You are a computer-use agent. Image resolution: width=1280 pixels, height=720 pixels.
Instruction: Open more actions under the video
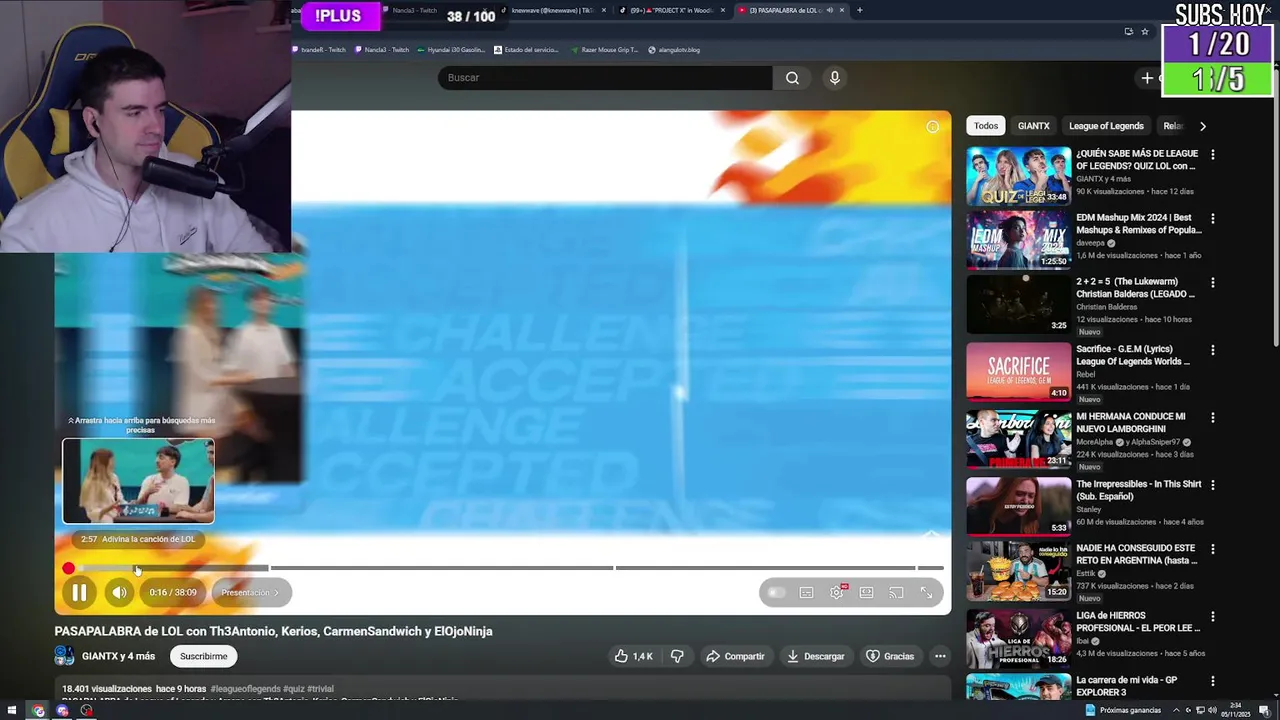tap(940, 656)
